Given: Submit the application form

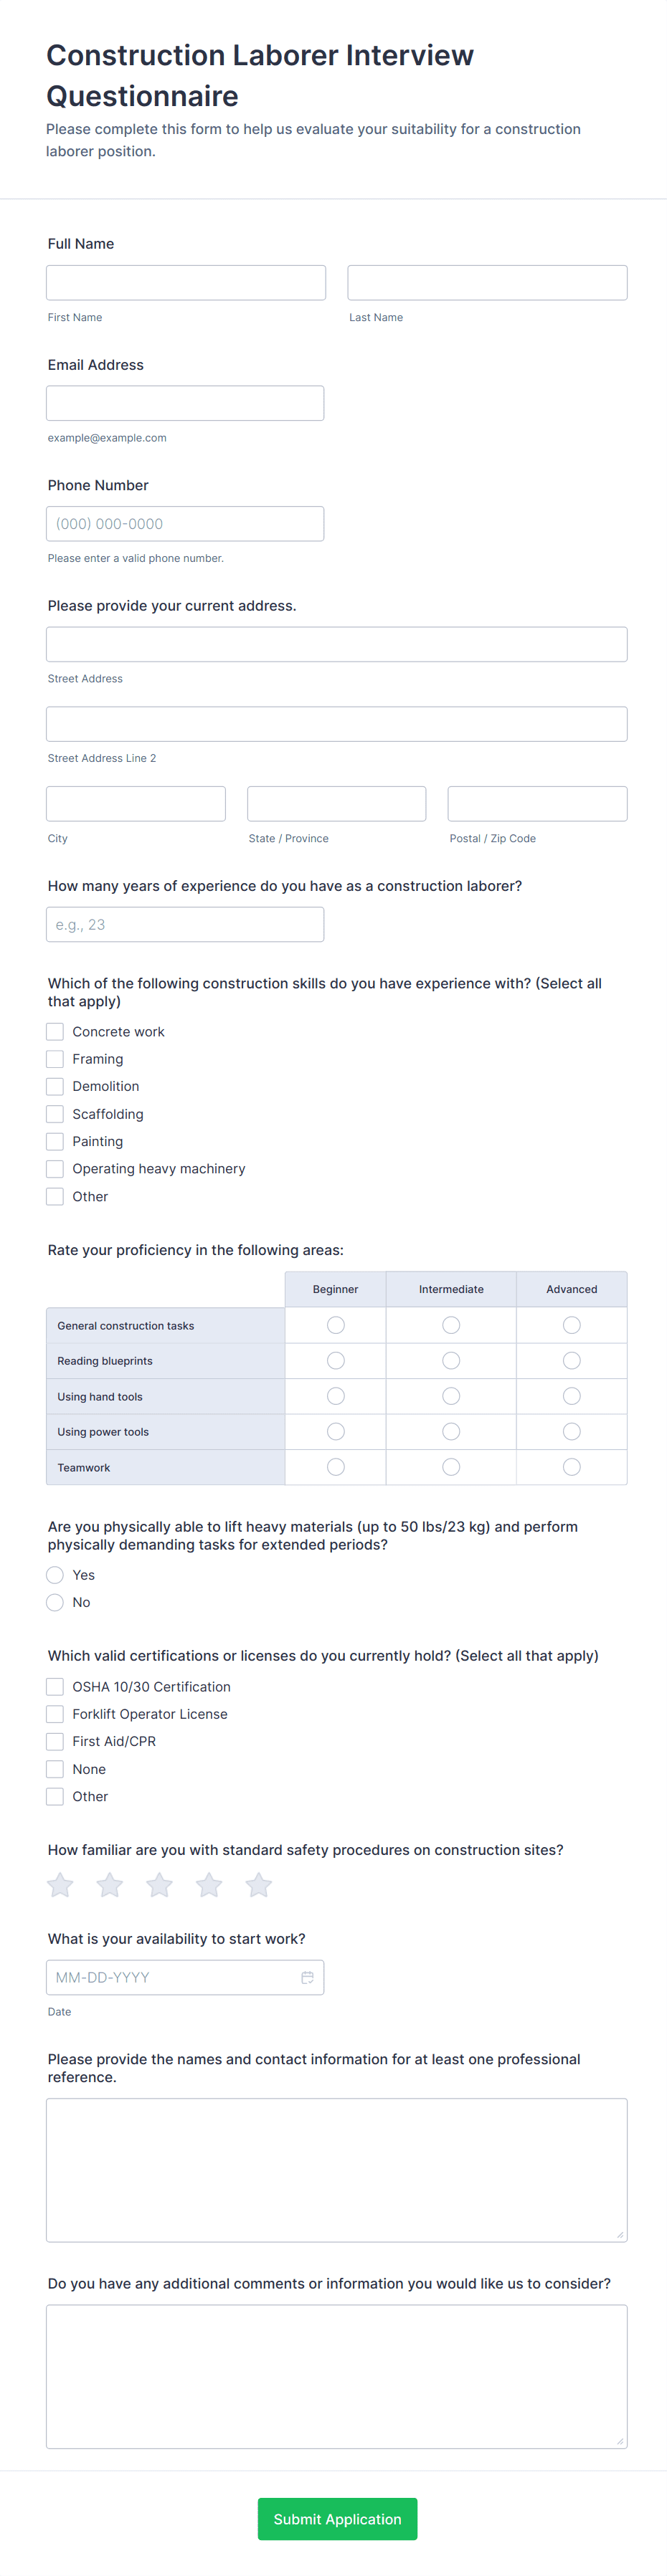Looking at the screenshot, I should [x=337, y=2519].
